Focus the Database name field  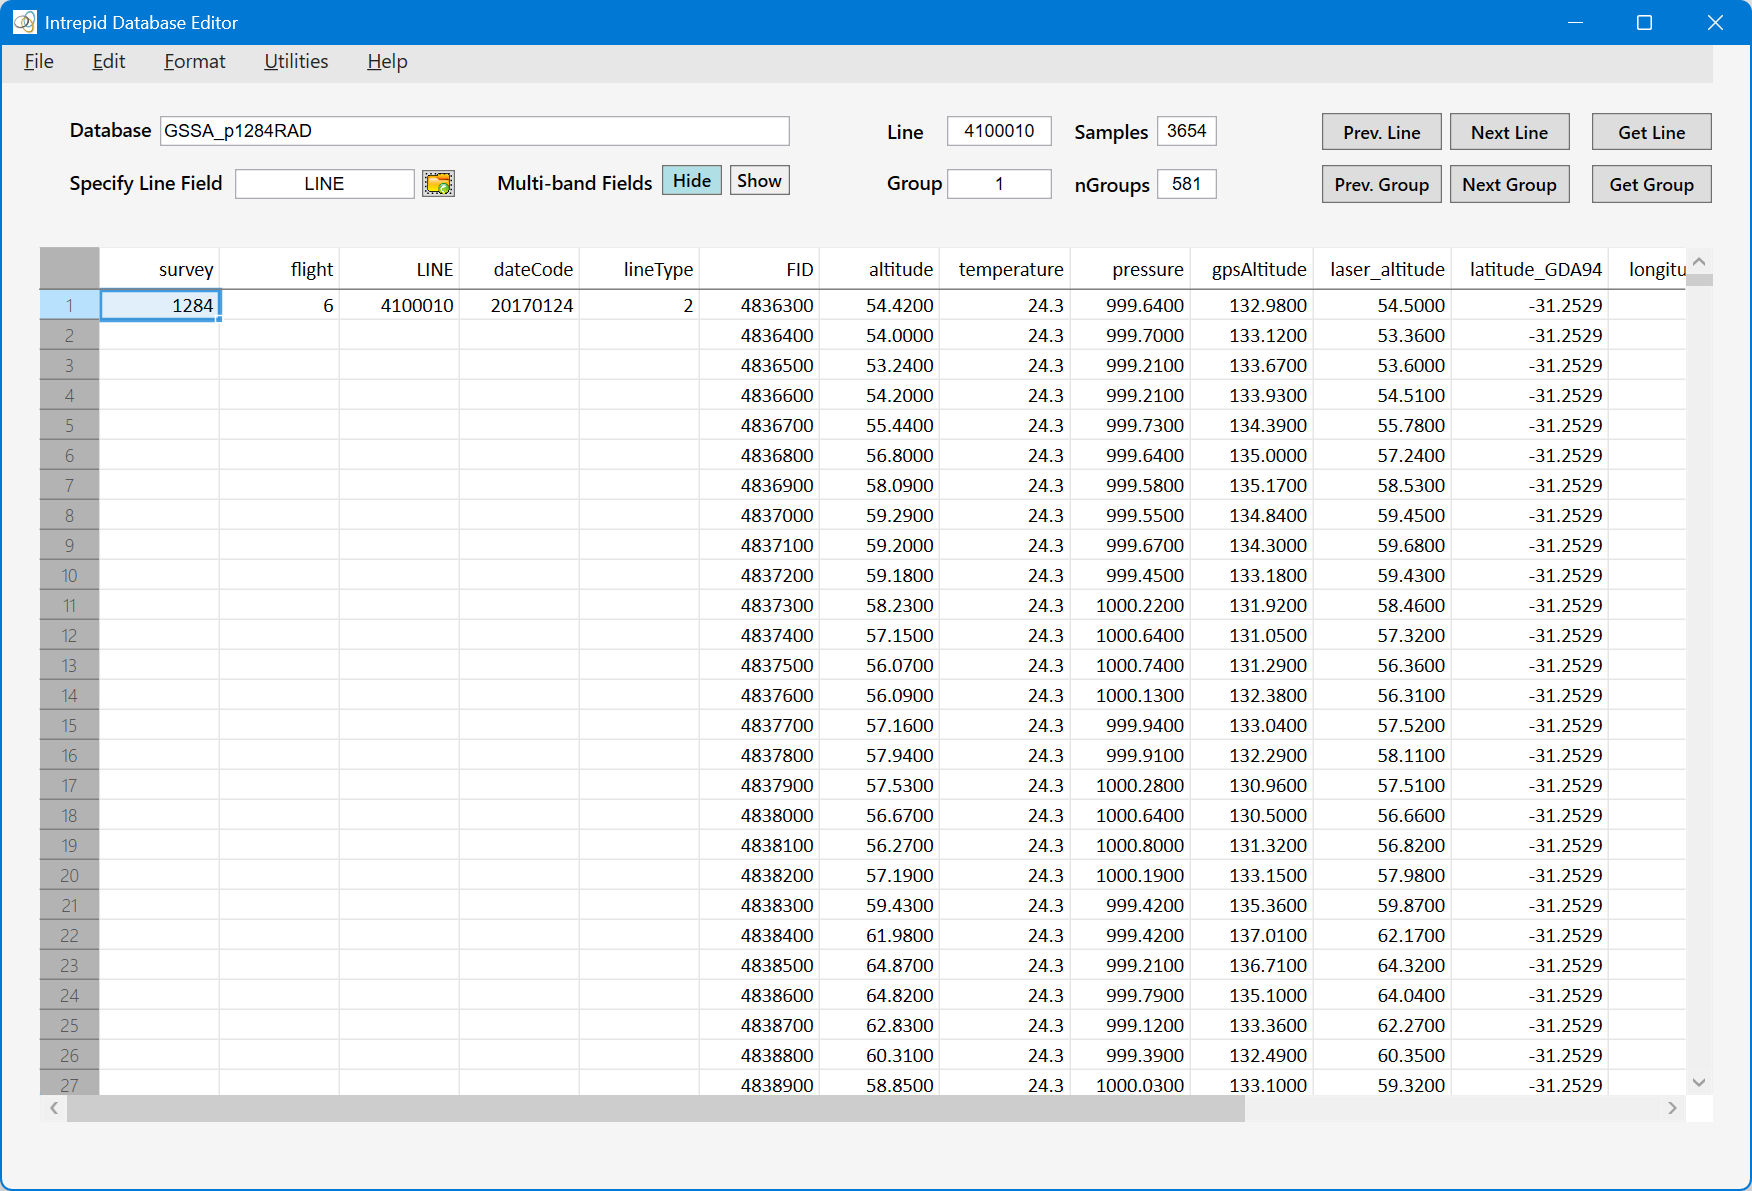tap(475, 131)
